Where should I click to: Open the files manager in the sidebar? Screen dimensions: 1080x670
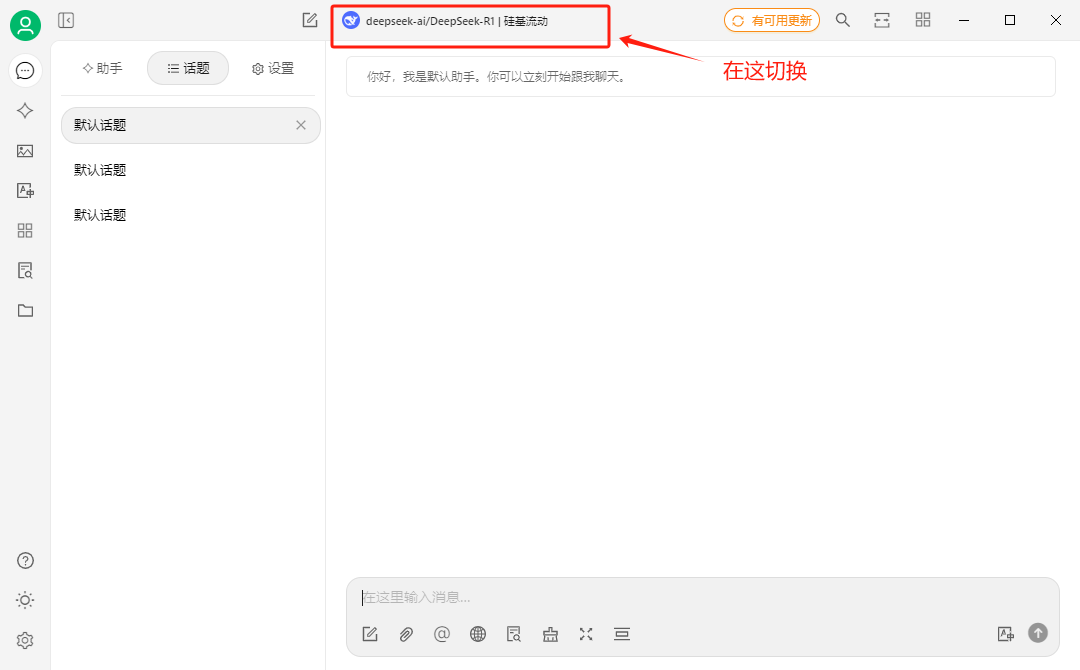click(25, 310)
